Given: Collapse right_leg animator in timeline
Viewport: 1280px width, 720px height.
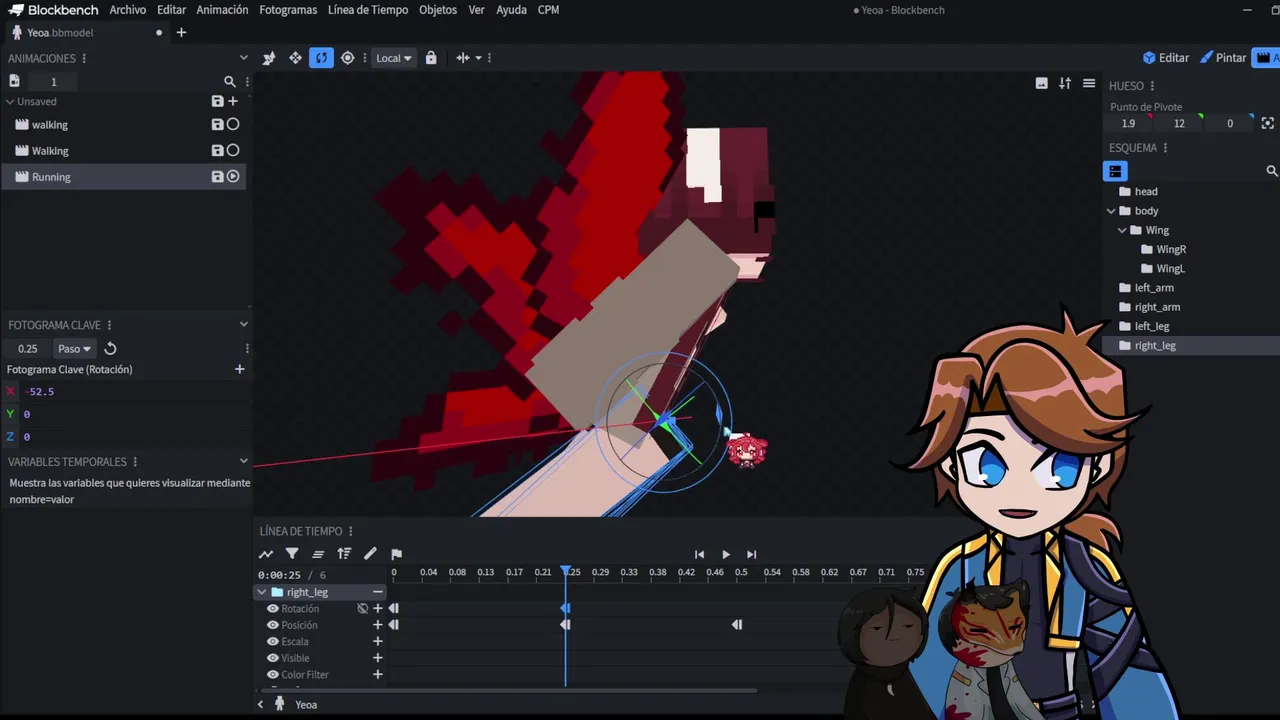Looking at the screenshot, I should 262,592.
